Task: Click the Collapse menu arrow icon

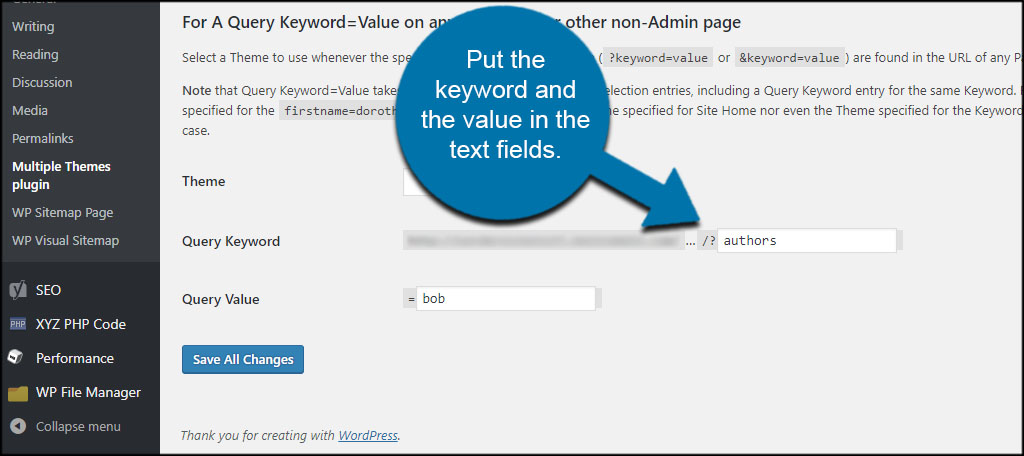Action: 18,426
